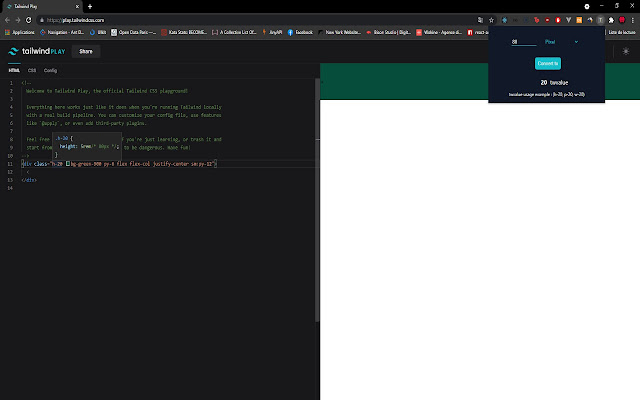View site info via the lock icon
The image size is (640, 400).
42,20
